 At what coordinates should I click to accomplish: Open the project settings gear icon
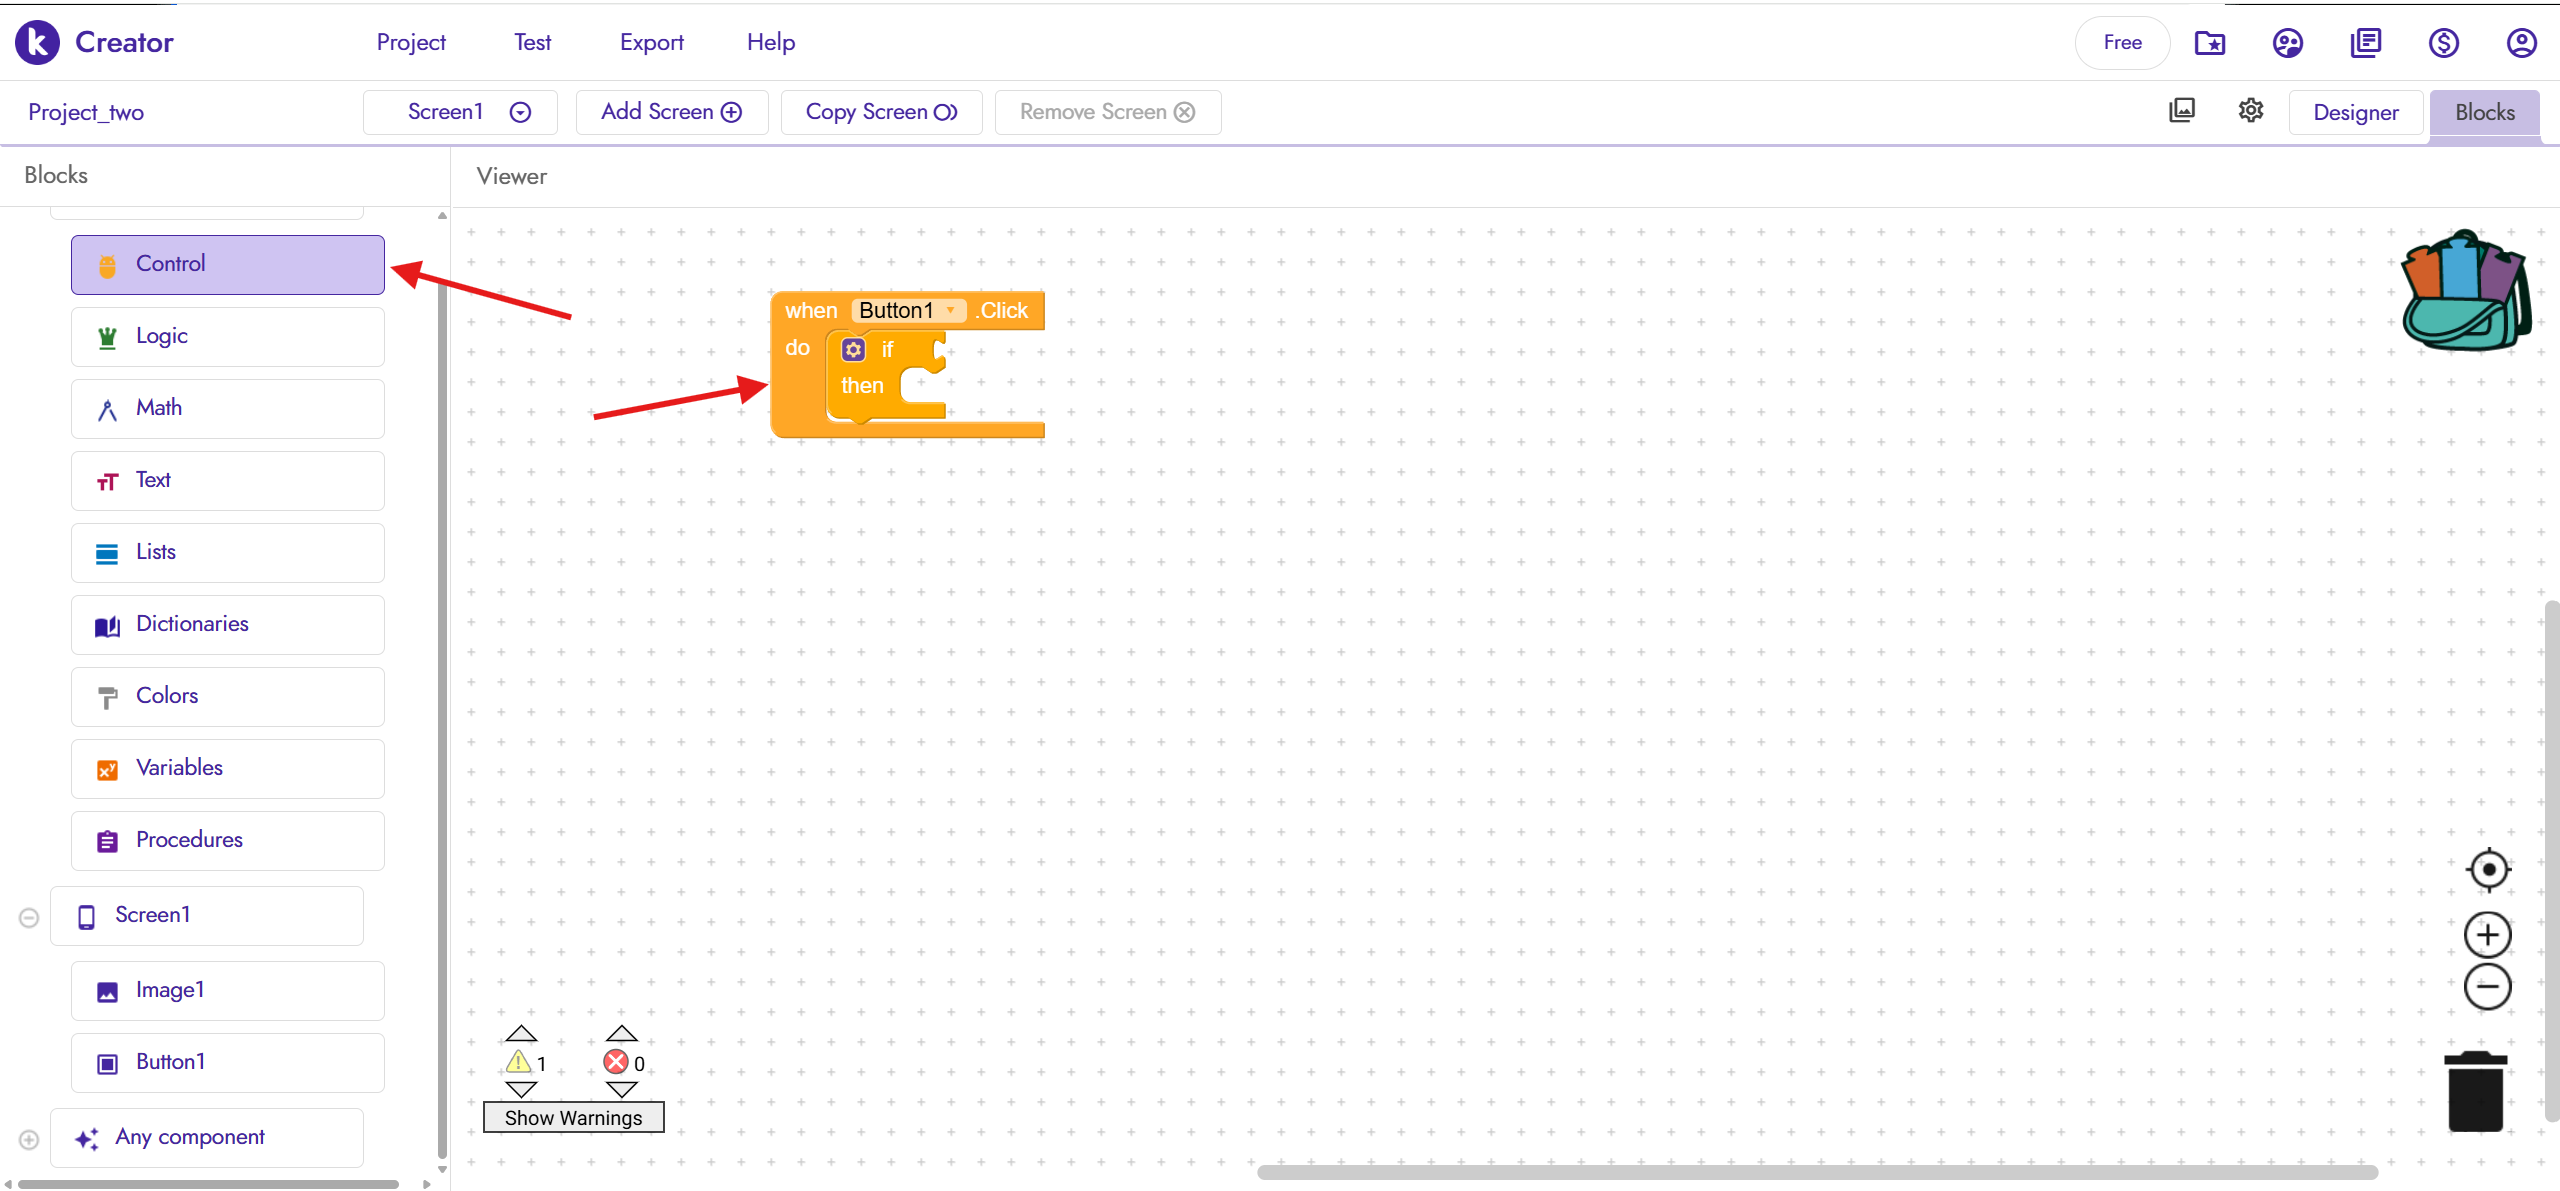pyautogui.click(x=2251, y=111)
